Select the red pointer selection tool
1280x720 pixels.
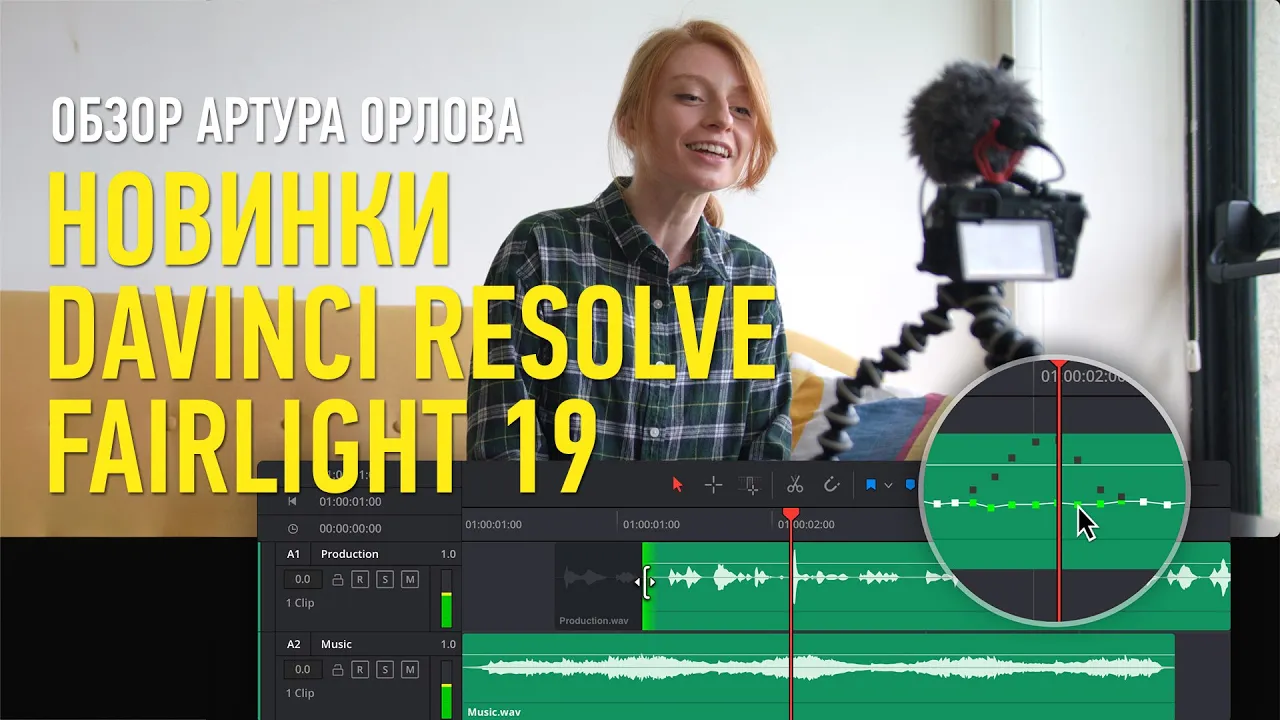(x=677, y=485)
